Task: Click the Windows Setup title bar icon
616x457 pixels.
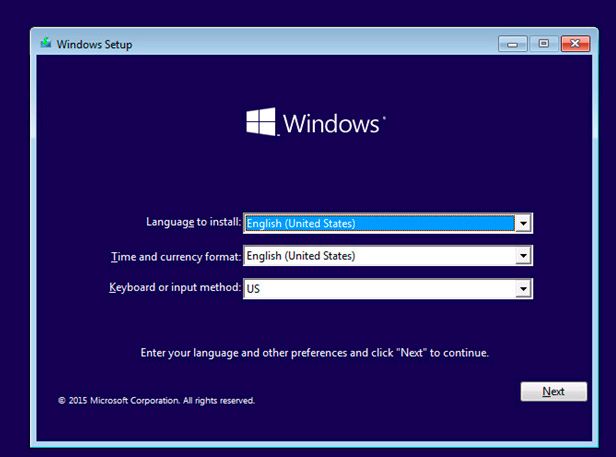Action: pyautogui.click(x=46, y=43)
